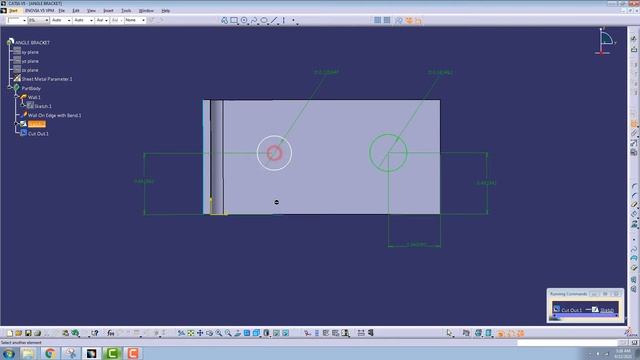Select the Line sketch tool
The height and width of the screenshot is (360, 640).
click(x=274, y=20)
